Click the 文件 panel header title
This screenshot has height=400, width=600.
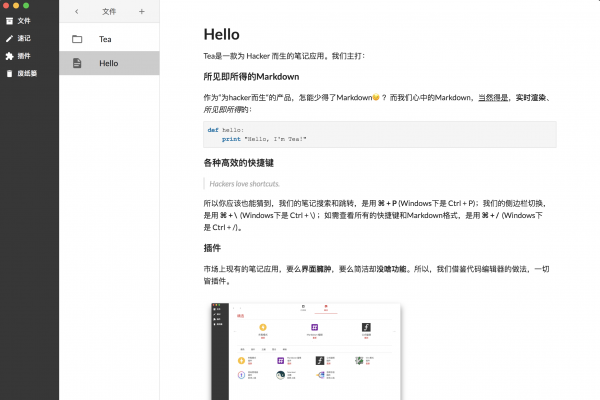pos(109,12)
